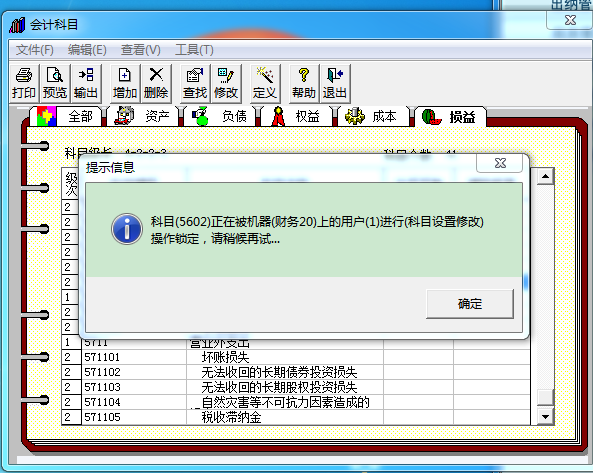Viewport: 593px width, 473px height.
Task: Open the 工具(T) menu
Action: pos(194,50)
